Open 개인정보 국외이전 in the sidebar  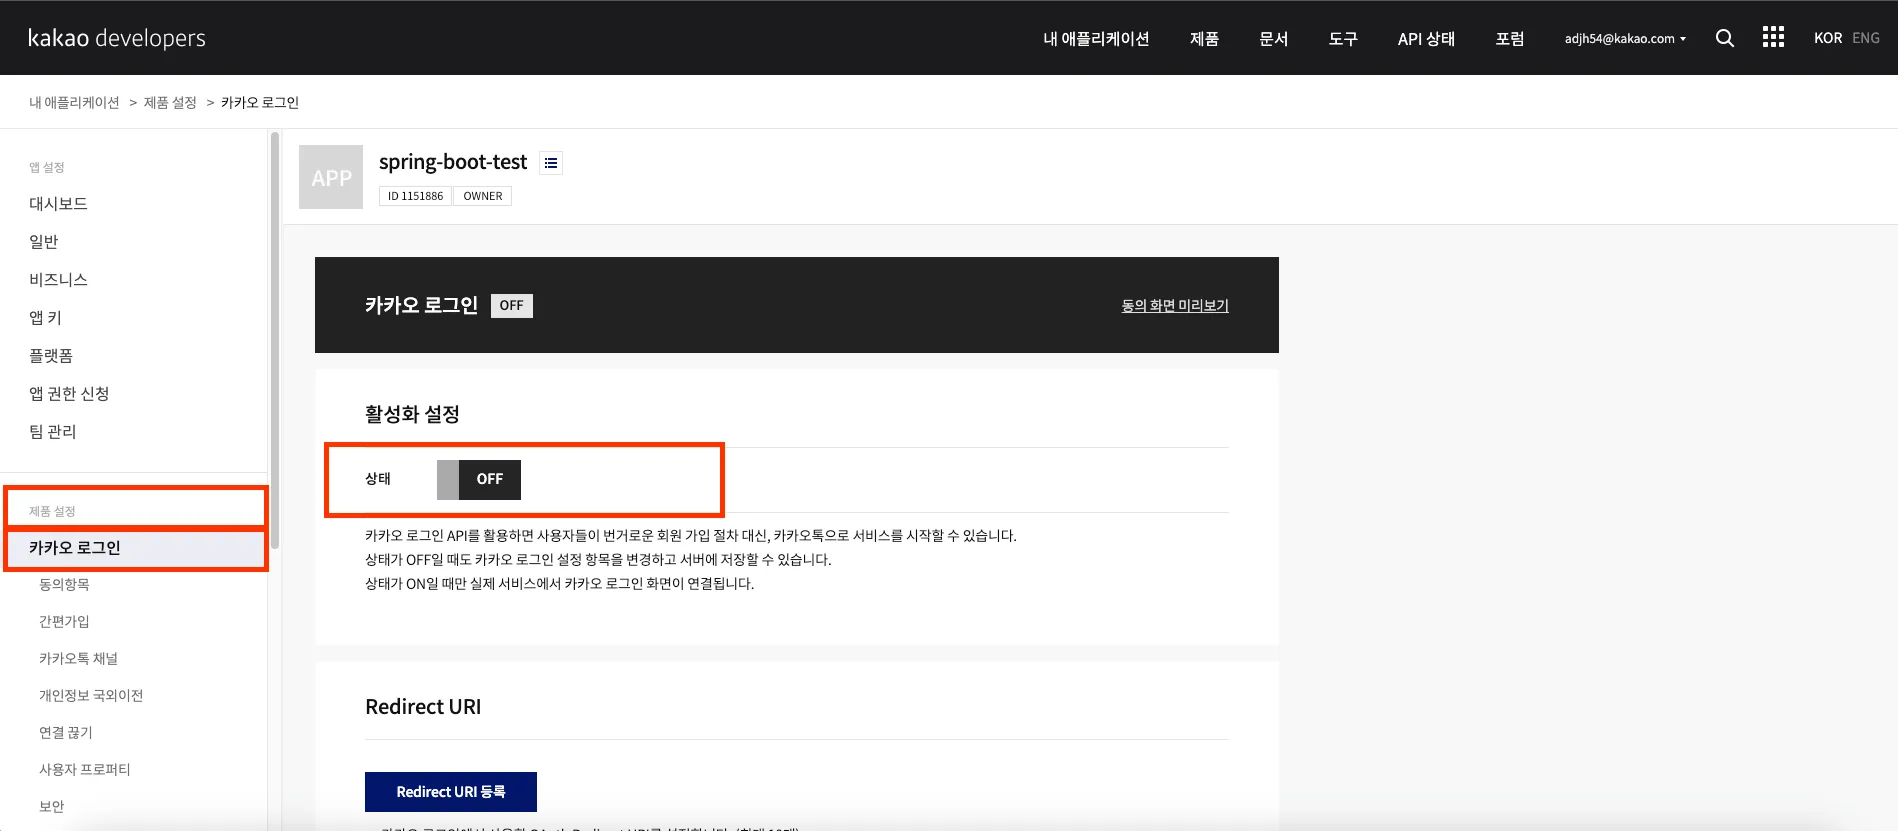click(91, 695)
